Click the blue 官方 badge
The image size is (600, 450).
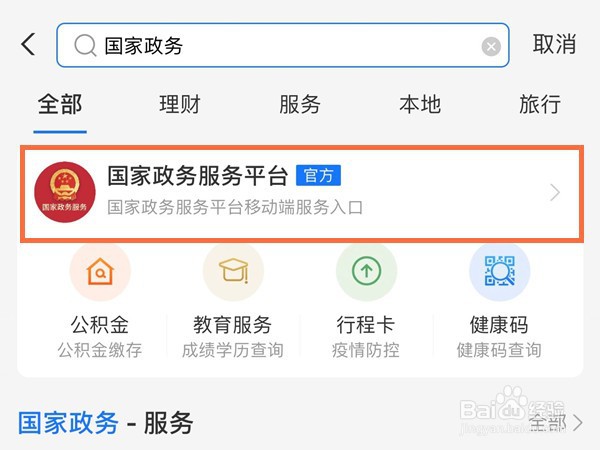pyautogui.click(x=318, y=176)
